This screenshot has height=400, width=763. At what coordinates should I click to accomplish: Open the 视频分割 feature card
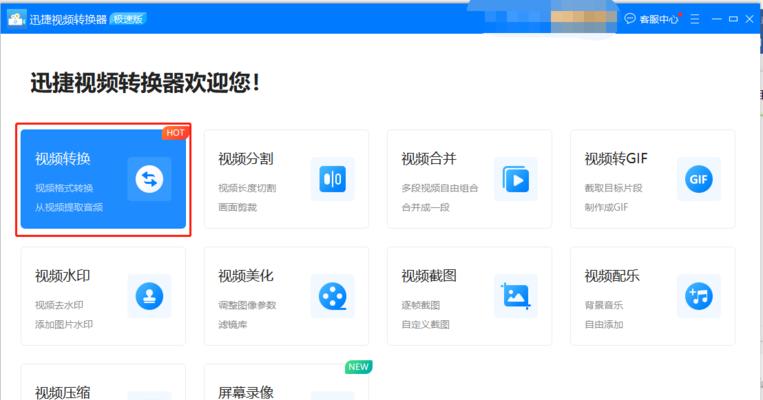287,179
